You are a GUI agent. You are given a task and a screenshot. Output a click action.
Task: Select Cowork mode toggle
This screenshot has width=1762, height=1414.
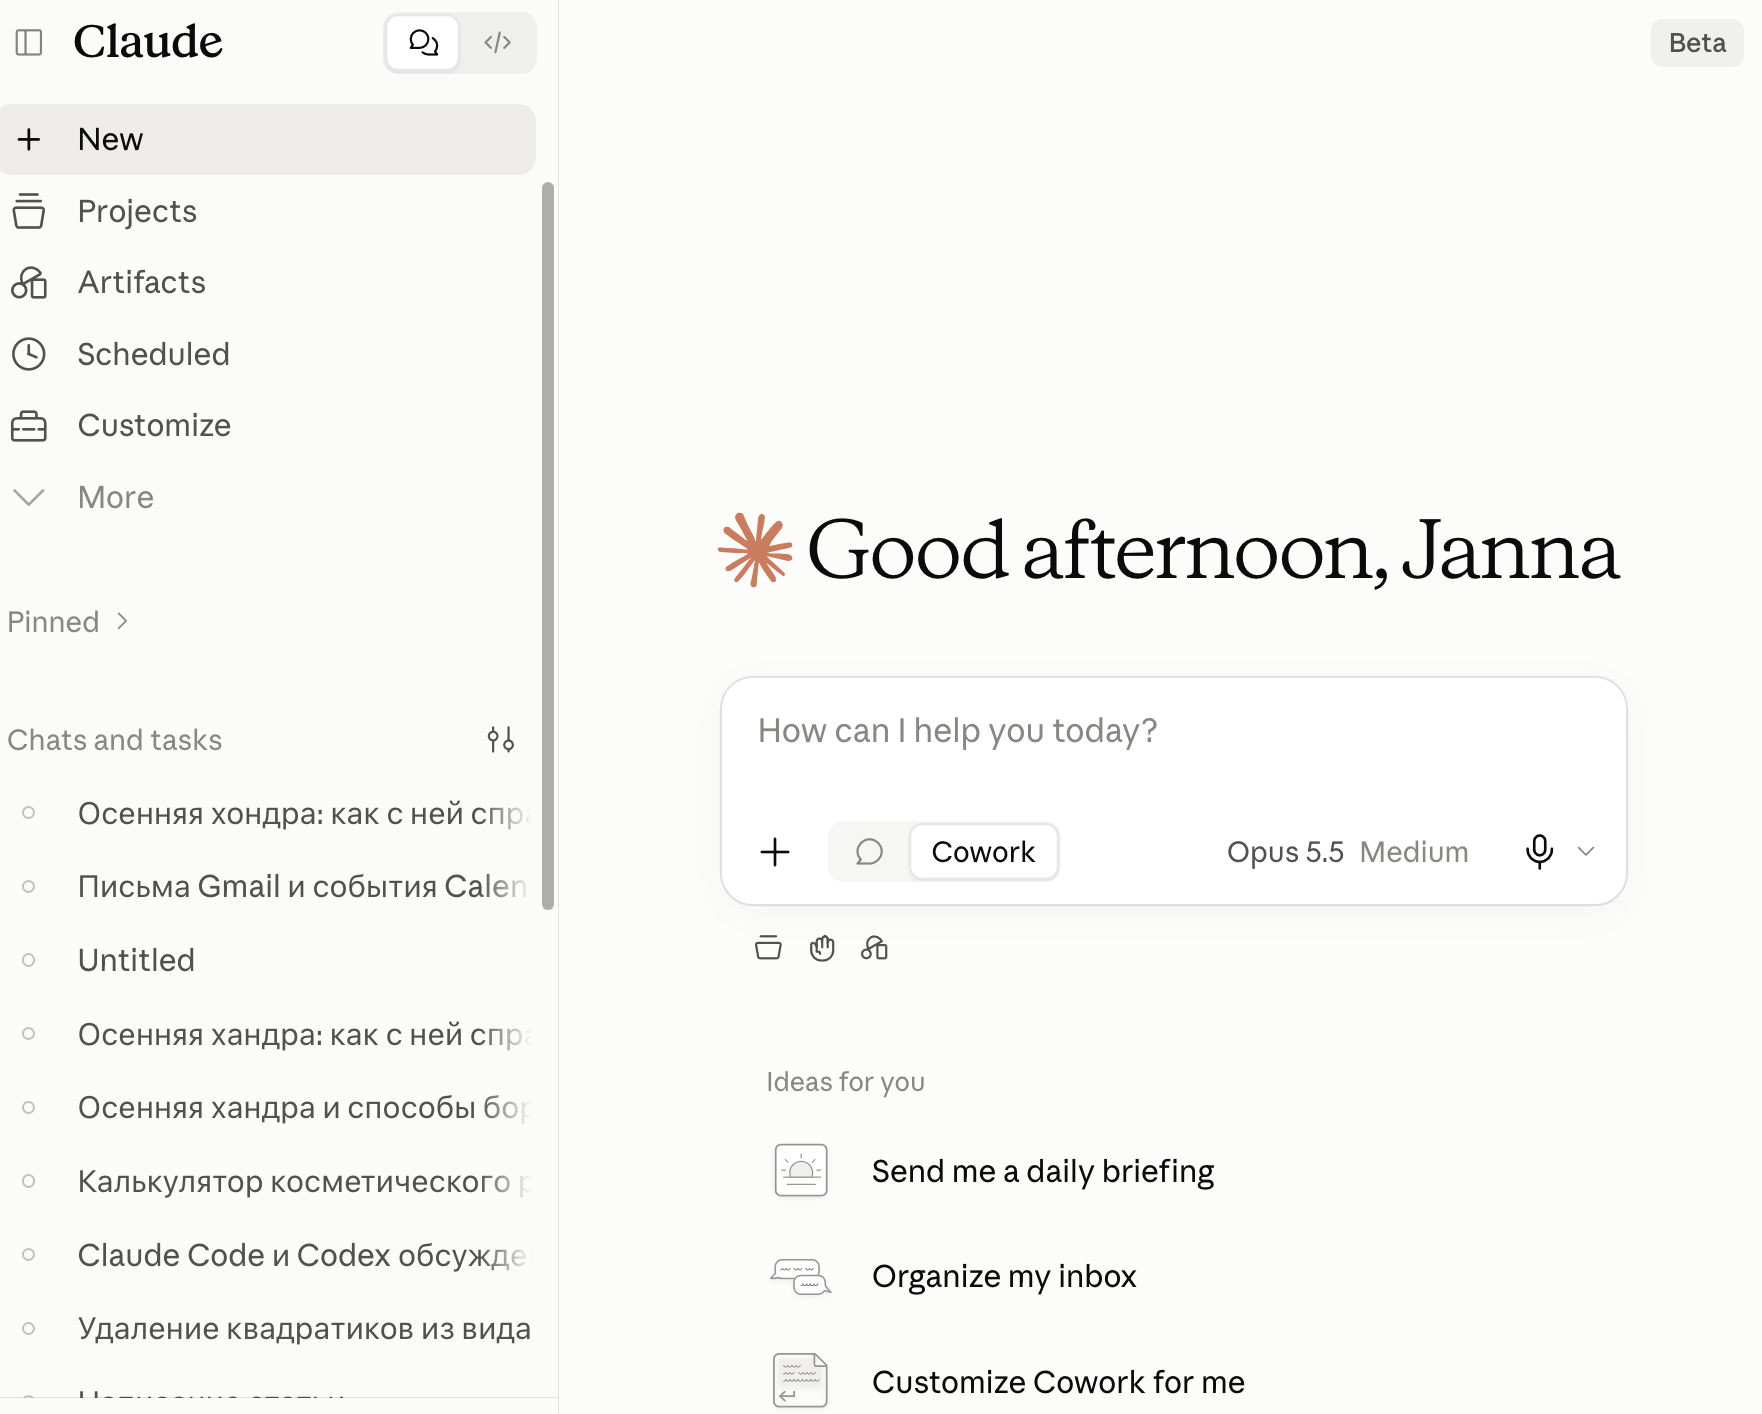pyautogui.click(x=983, y=852)
